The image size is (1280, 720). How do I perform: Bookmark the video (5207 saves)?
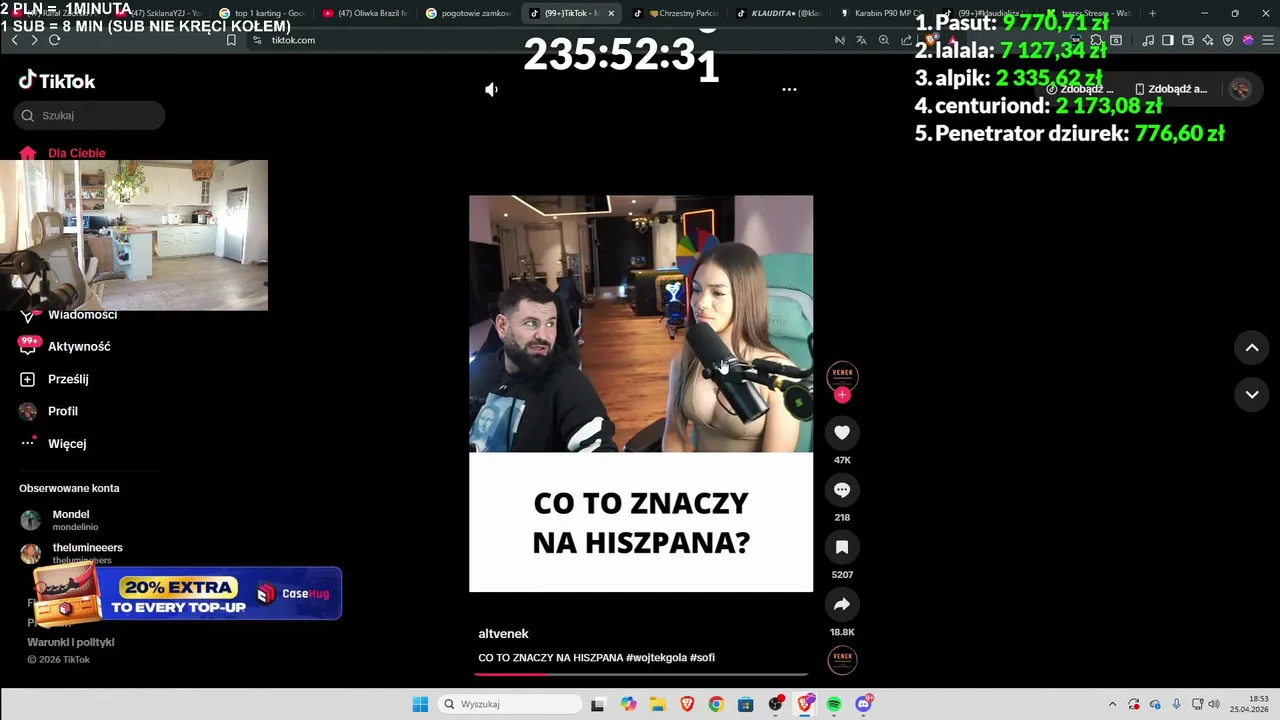click(842, 547)
